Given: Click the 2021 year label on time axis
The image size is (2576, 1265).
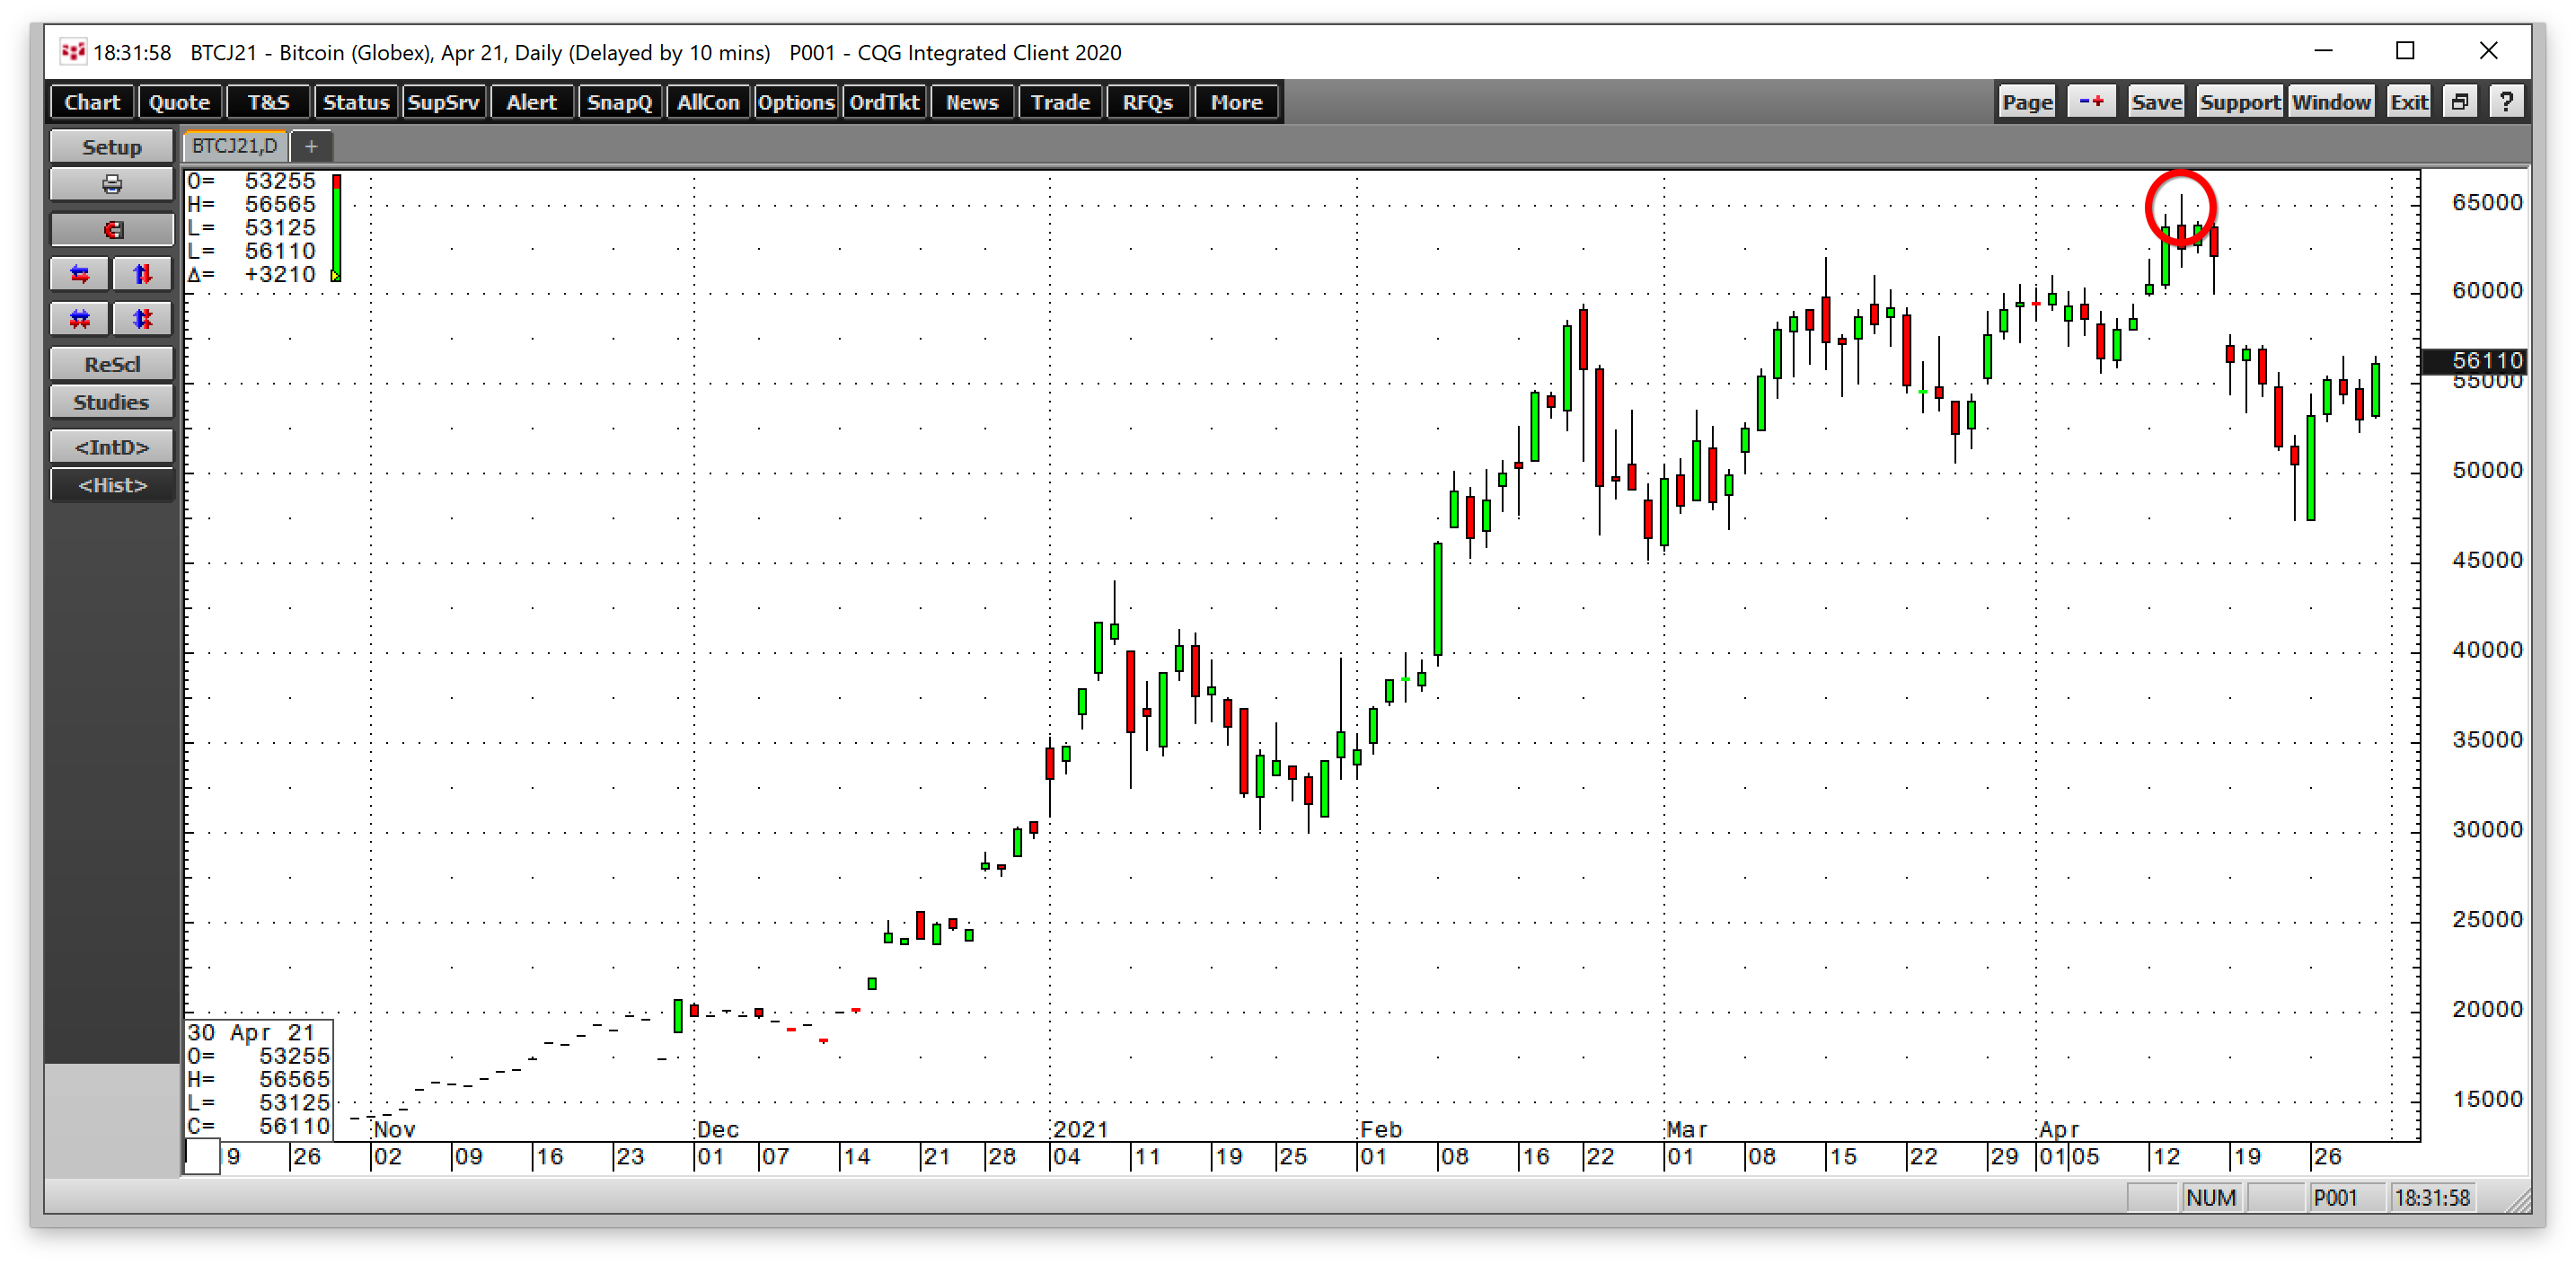Looking at the screenshot, I should (x=1081, y=1129).
